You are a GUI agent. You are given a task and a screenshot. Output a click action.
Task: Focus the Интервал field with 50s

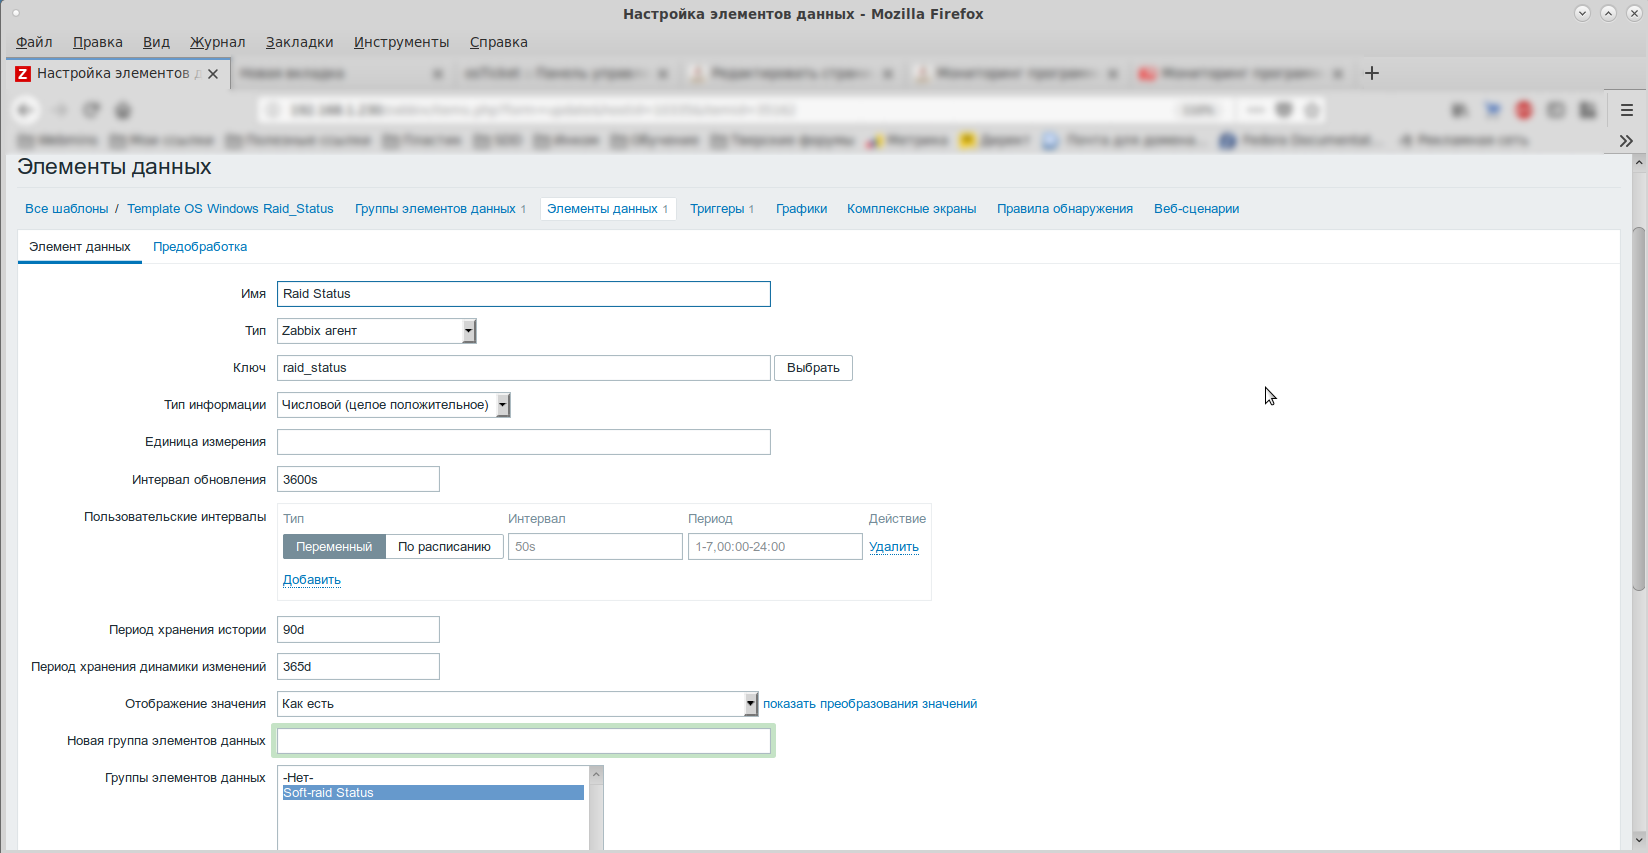point(595,547)
